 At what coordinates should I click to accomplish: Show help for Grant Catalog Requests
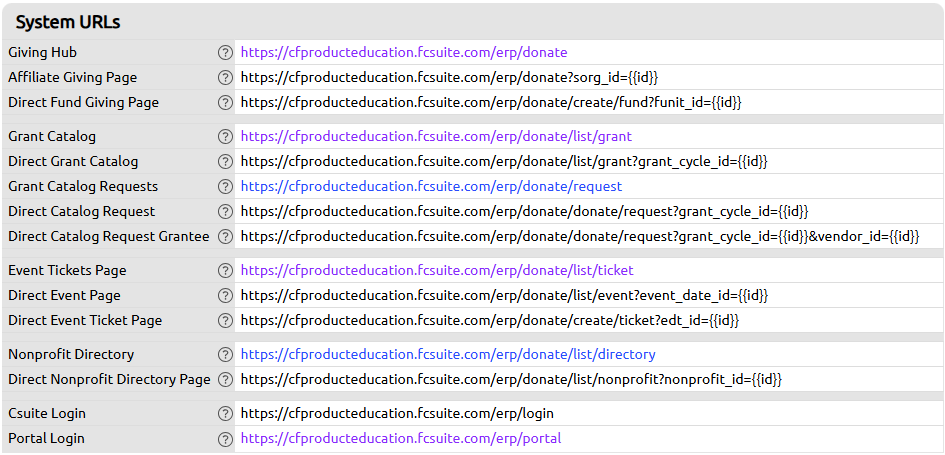(x=225, y=187)
